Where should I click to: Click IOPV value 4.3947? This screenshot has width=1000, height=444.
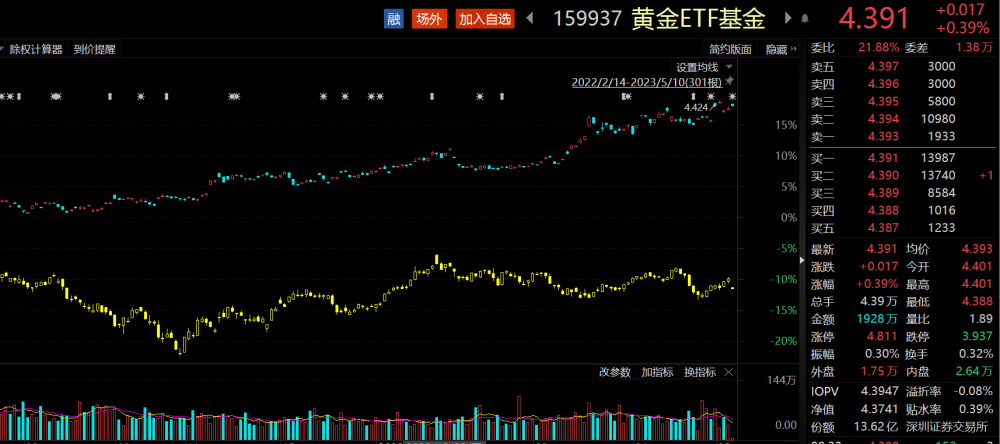click(x=880, y=391)
